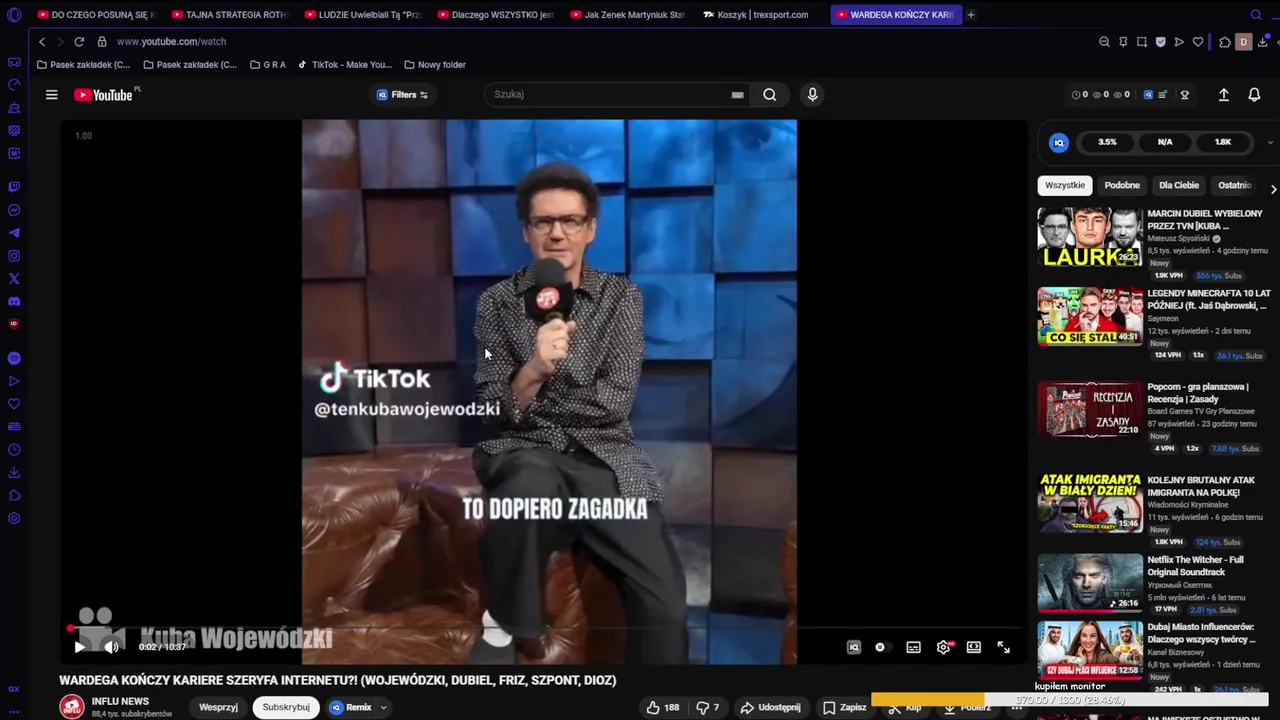This screenshot has width=1280, height=720.
Task: Open Twitch in the Opera GX sidebar
Action: (x=14, y=187)
